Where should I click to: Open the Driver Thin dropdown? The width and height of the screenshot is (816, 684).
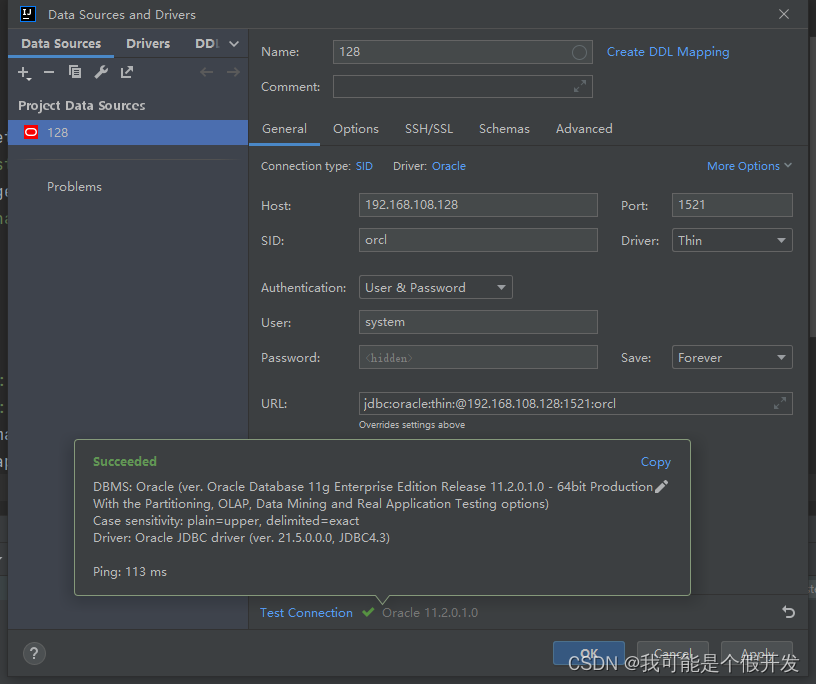click(732, 240)
